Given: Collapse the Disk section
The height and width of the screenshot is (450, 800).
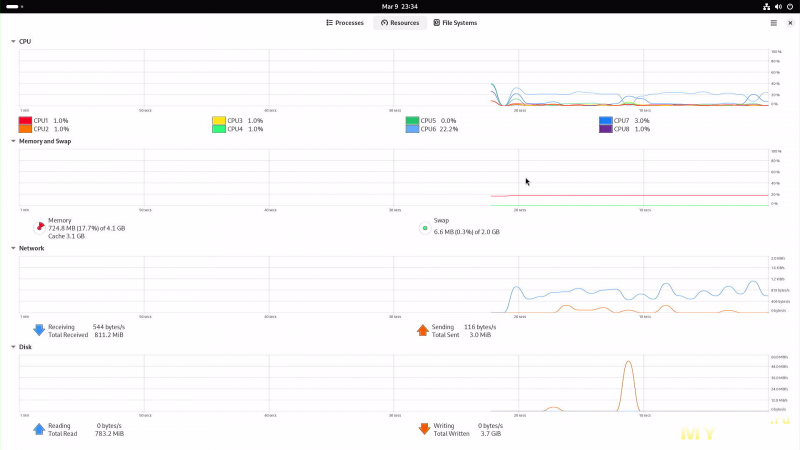Looking at the screenshot, I should pos(13,347).
